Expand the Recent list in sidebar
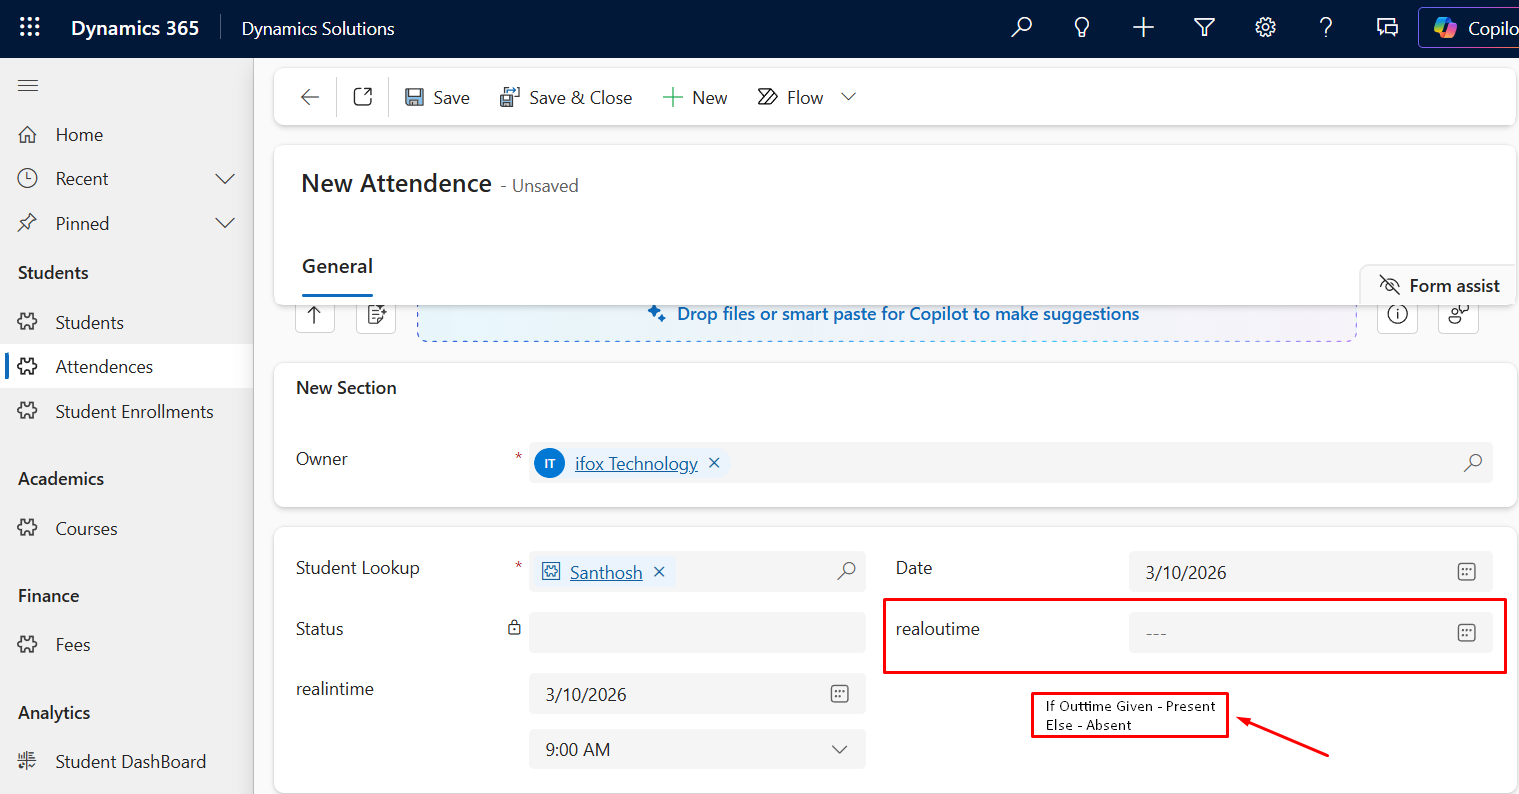 (225, 179)
